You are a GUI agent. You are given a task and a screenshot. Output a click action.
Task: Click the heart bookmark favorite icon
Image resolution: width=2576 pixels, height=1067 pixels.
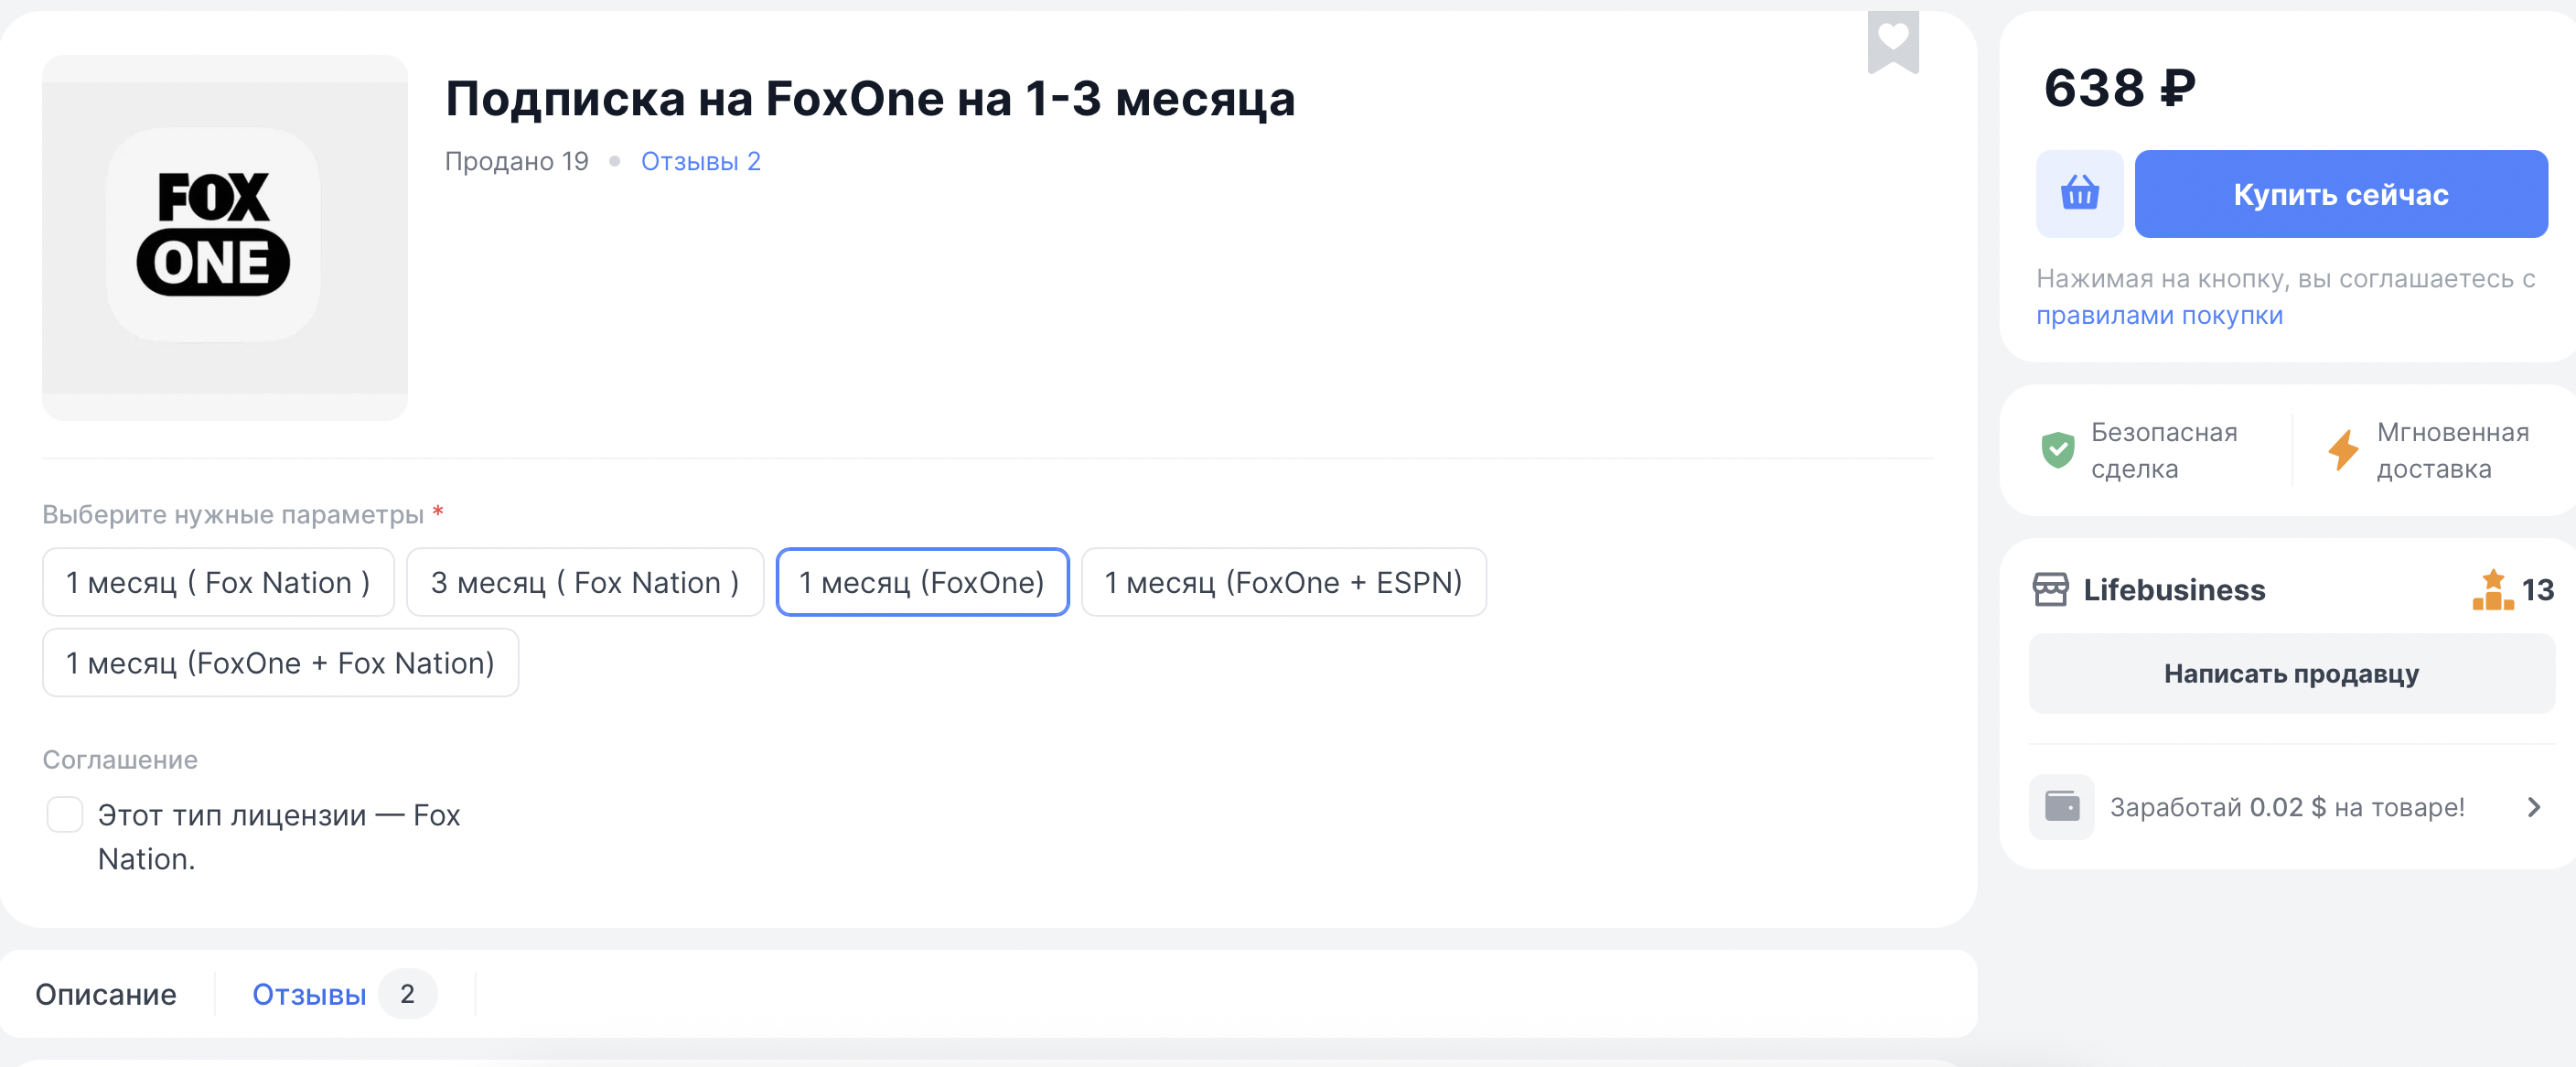(1892, 42)
